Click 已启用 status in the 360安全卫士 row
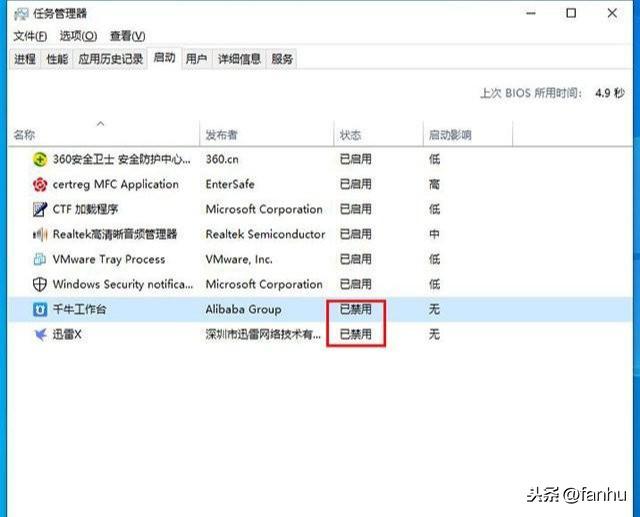Viewport: 640px width, 517px height. (356, 159)
